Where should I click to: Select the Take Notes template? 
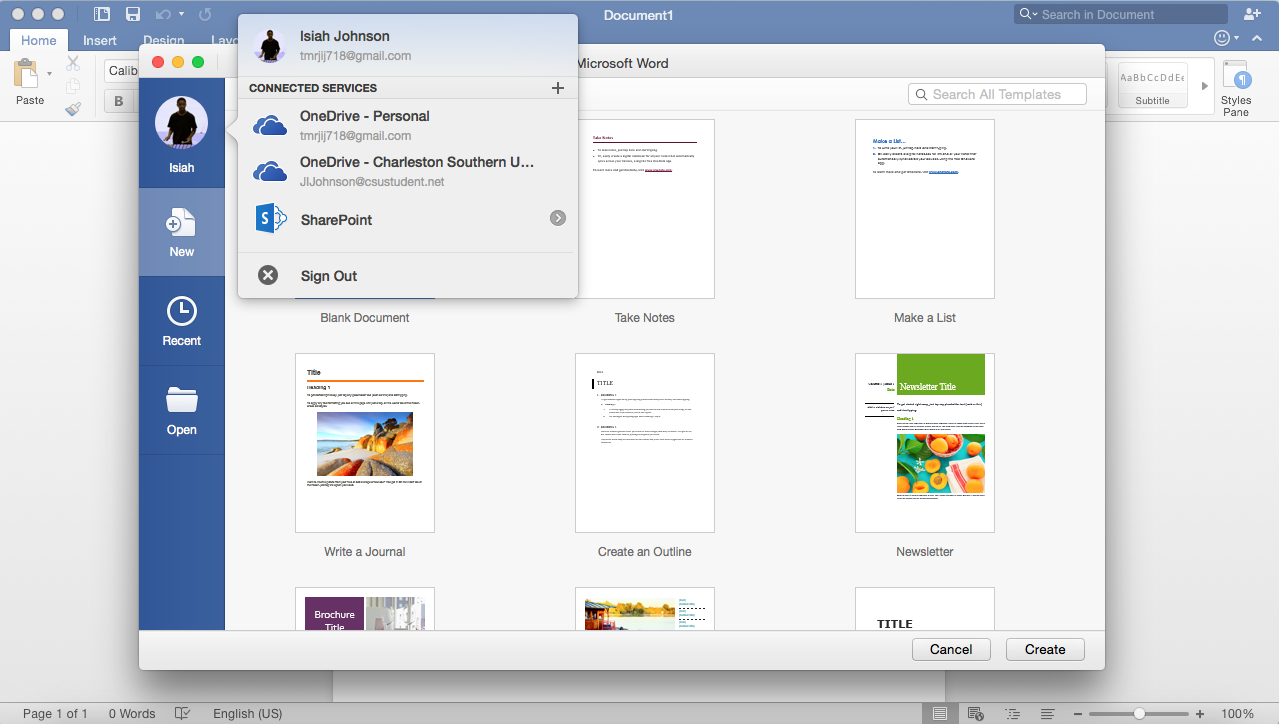[645, 209]
